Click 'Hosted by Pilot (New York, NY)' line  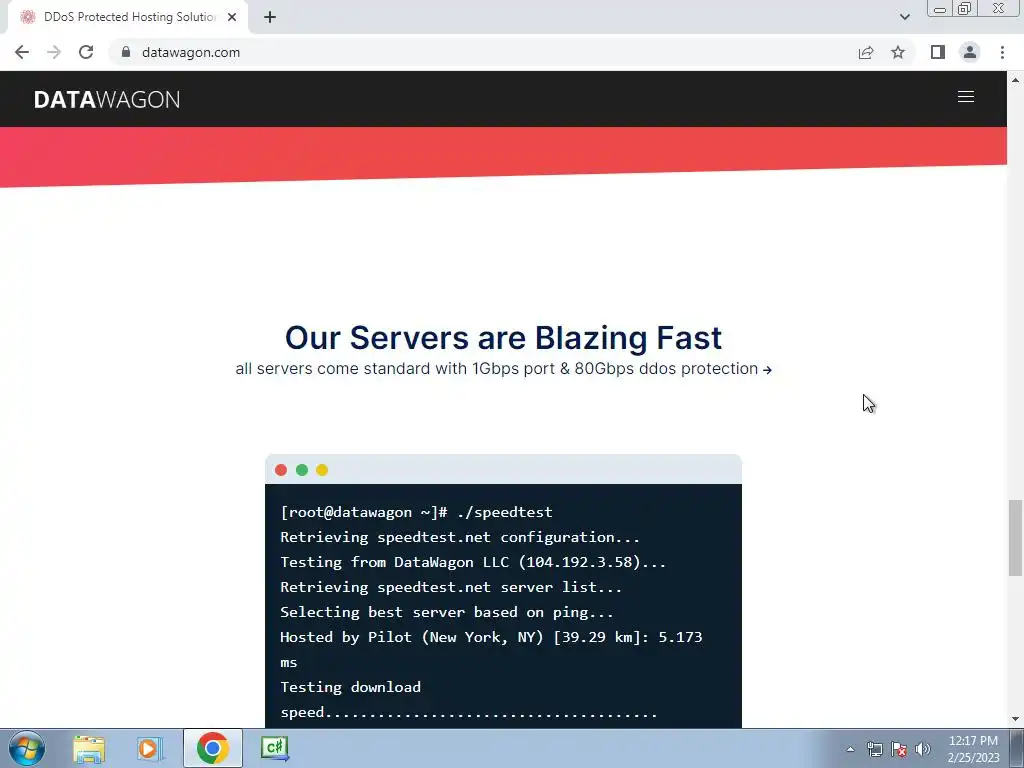[x=491, y=637]
